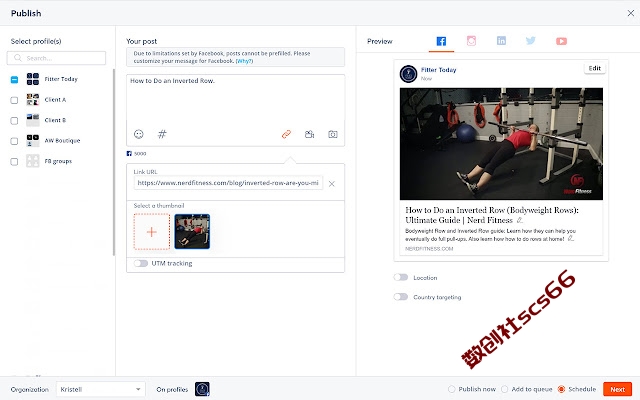Check the Client A profile checkbox

click(x=14, y=100)
